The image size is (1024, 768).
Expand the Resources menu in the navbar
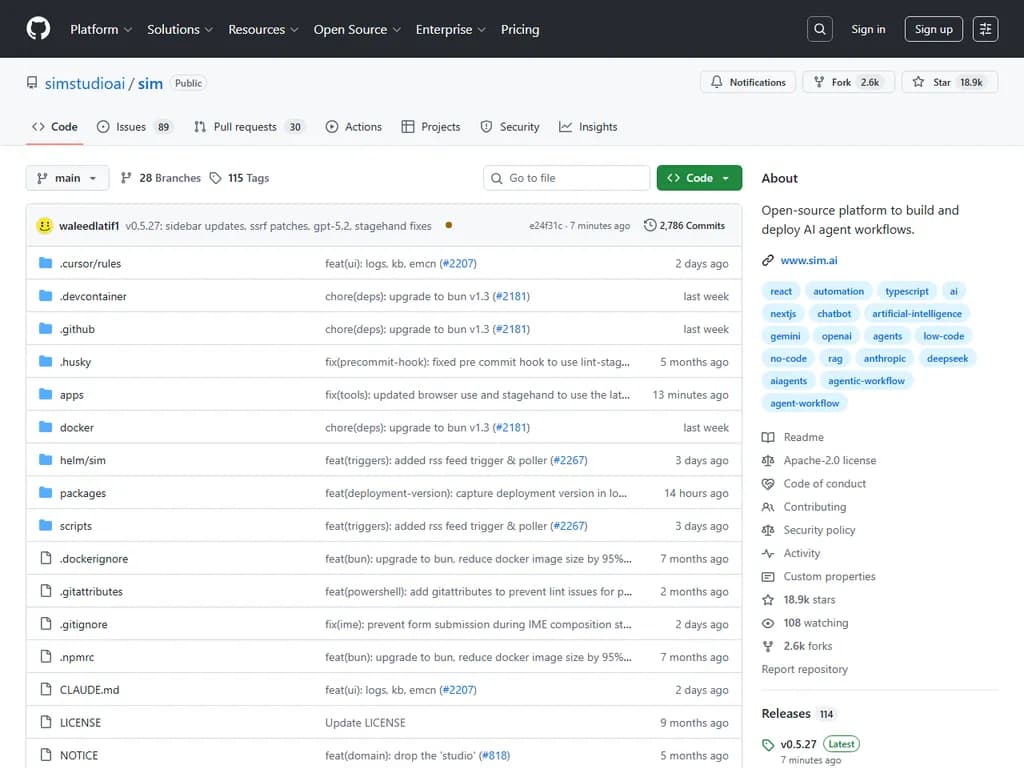click(x=262, y=29)
